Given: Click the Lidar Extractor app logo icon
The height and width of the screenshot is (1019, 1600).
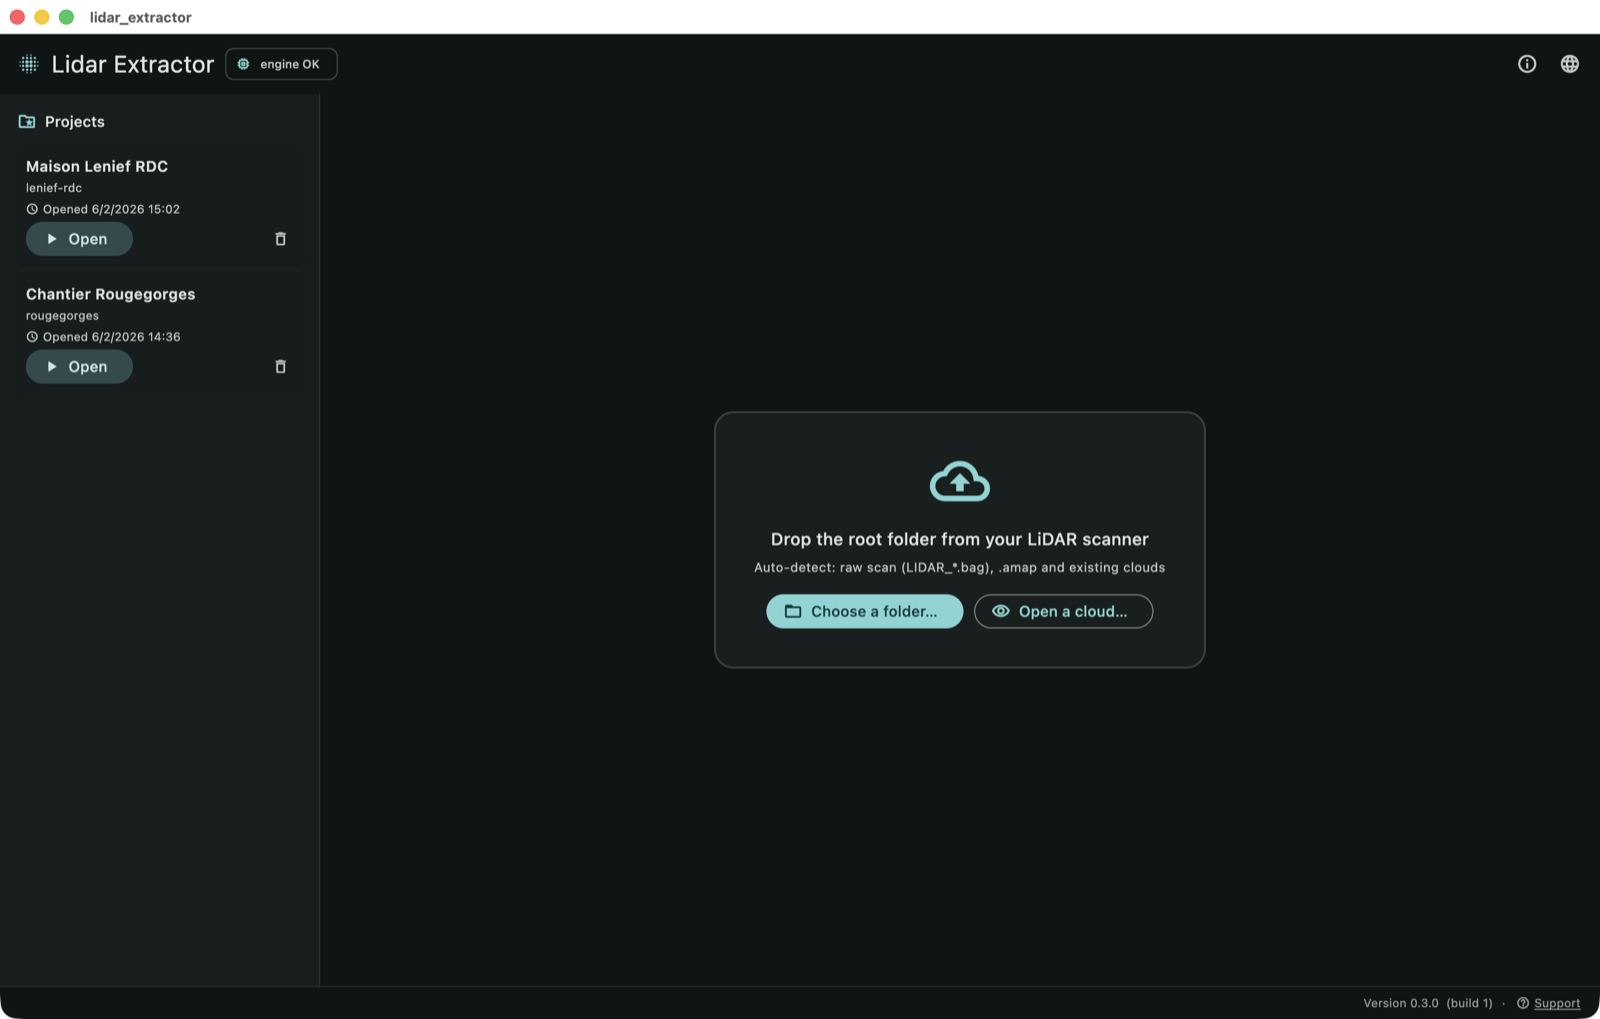Looking at the screenshot, I should 29,64.
